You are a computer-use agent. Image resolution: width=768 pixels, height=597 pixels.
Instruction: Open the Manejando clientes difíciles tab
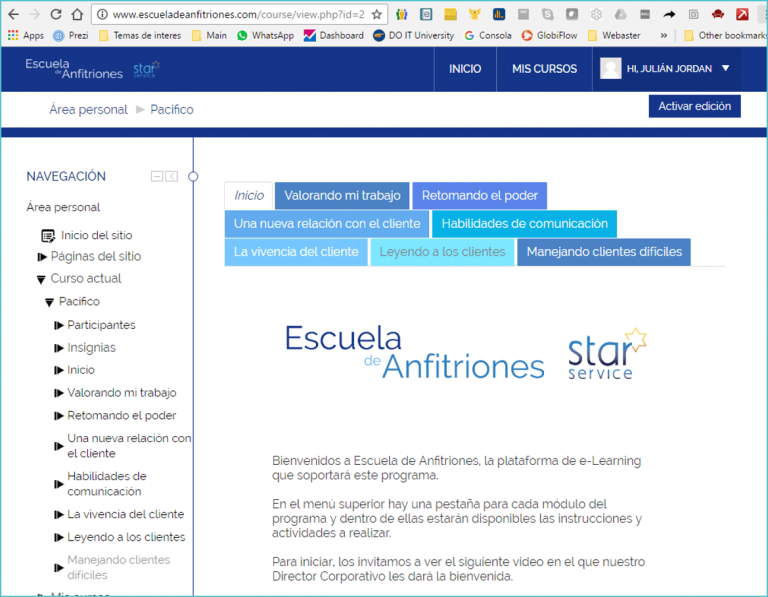coord(604,252)
